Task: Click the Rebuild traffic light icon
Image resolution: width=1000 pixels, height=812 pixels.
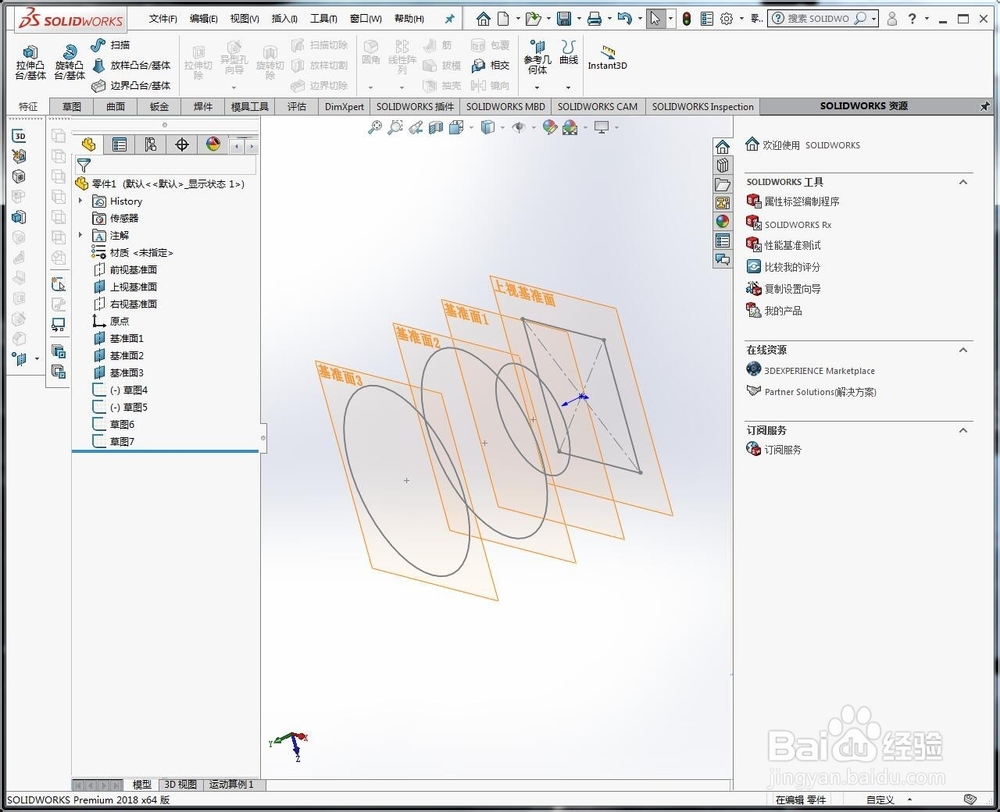Action: point(686,18)
